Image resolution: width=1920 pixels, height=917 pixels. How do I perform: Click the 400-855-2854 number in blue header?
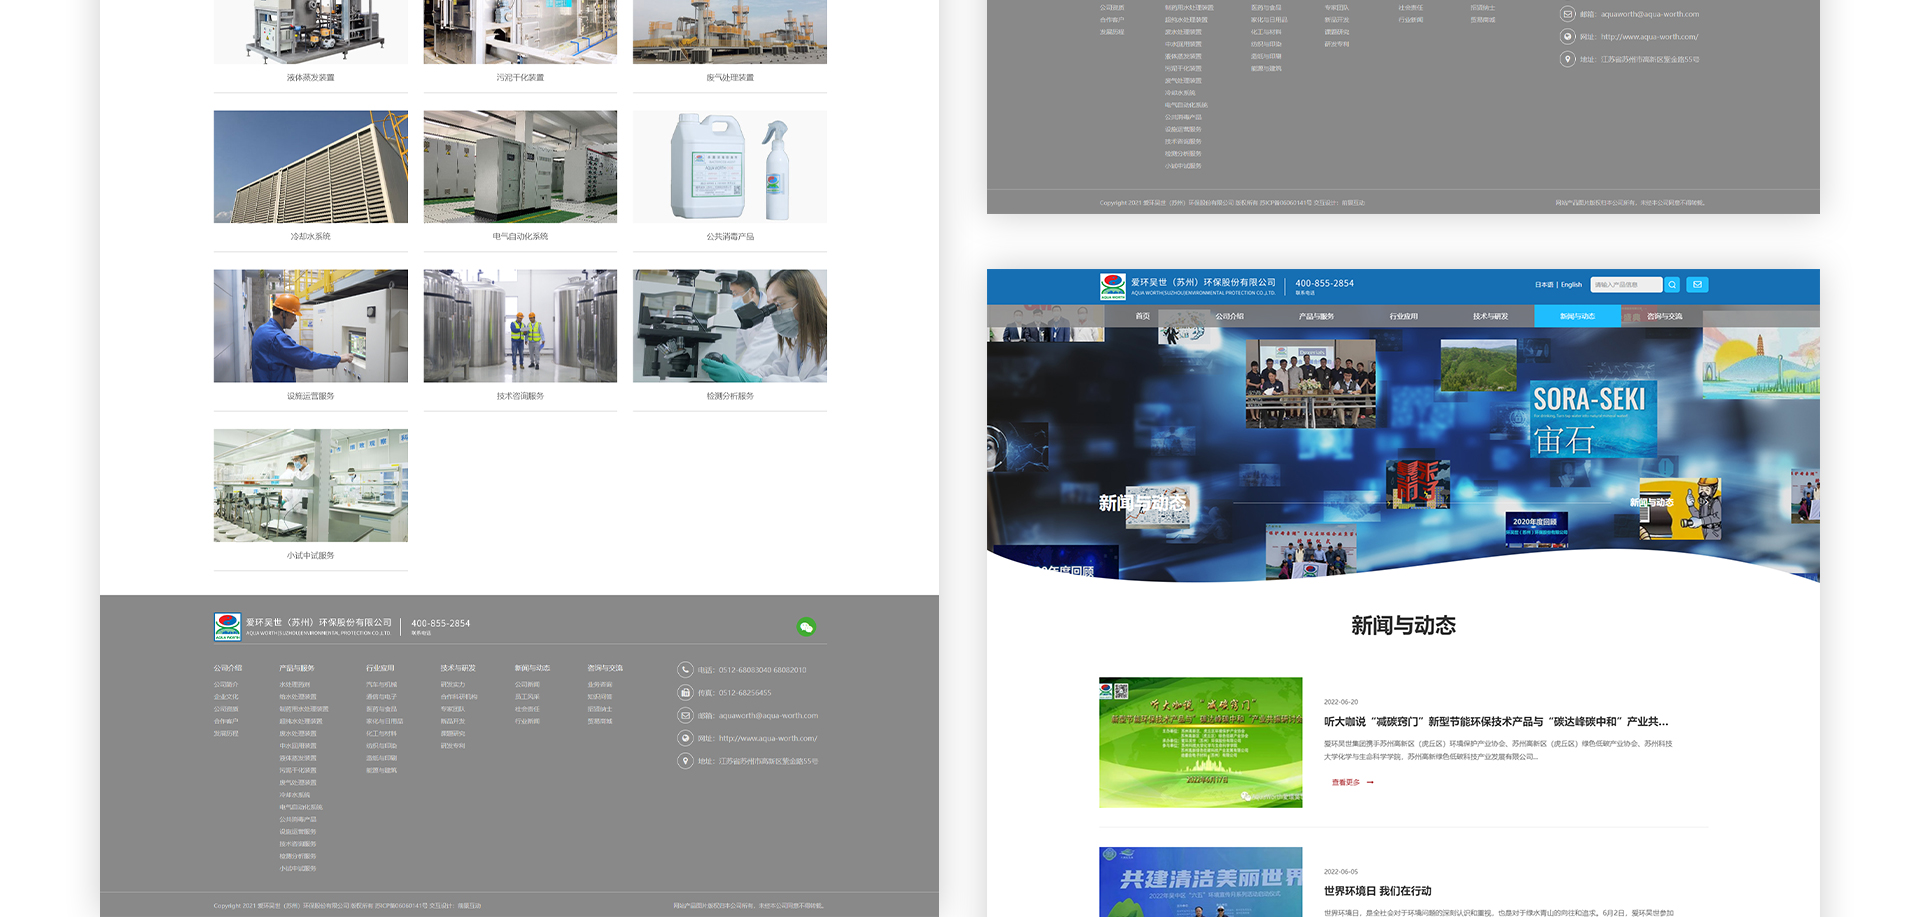click(x=1325, y=284)
